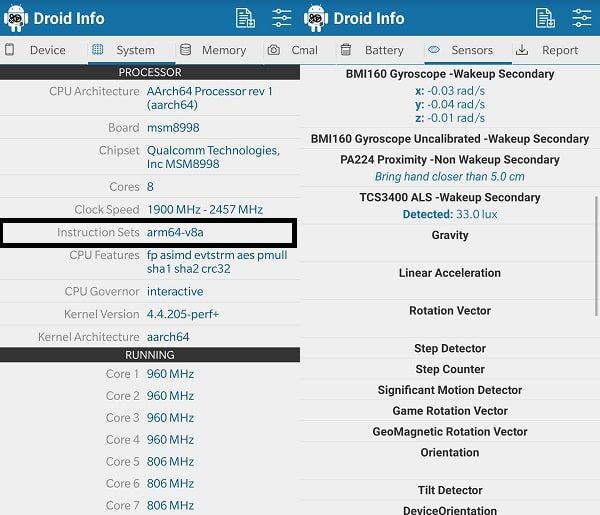The height and width of the screenshot is (515, 600).
Task: Click the camera icon beside Cmal tab
Action: click(274, 50)
